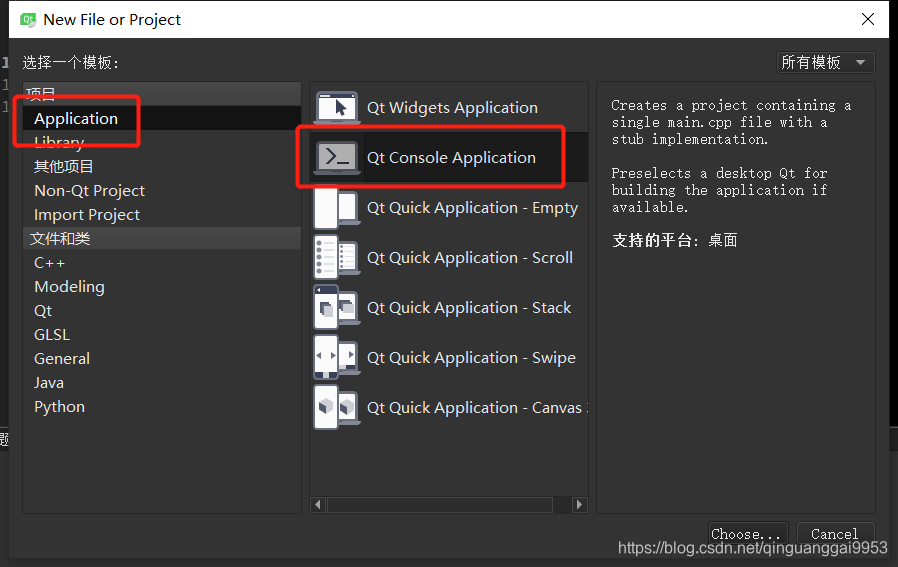Viewport: 898px width, 567px height.
Task: Select the Application category
Action: pyautogui.click(x=162, y=119)
